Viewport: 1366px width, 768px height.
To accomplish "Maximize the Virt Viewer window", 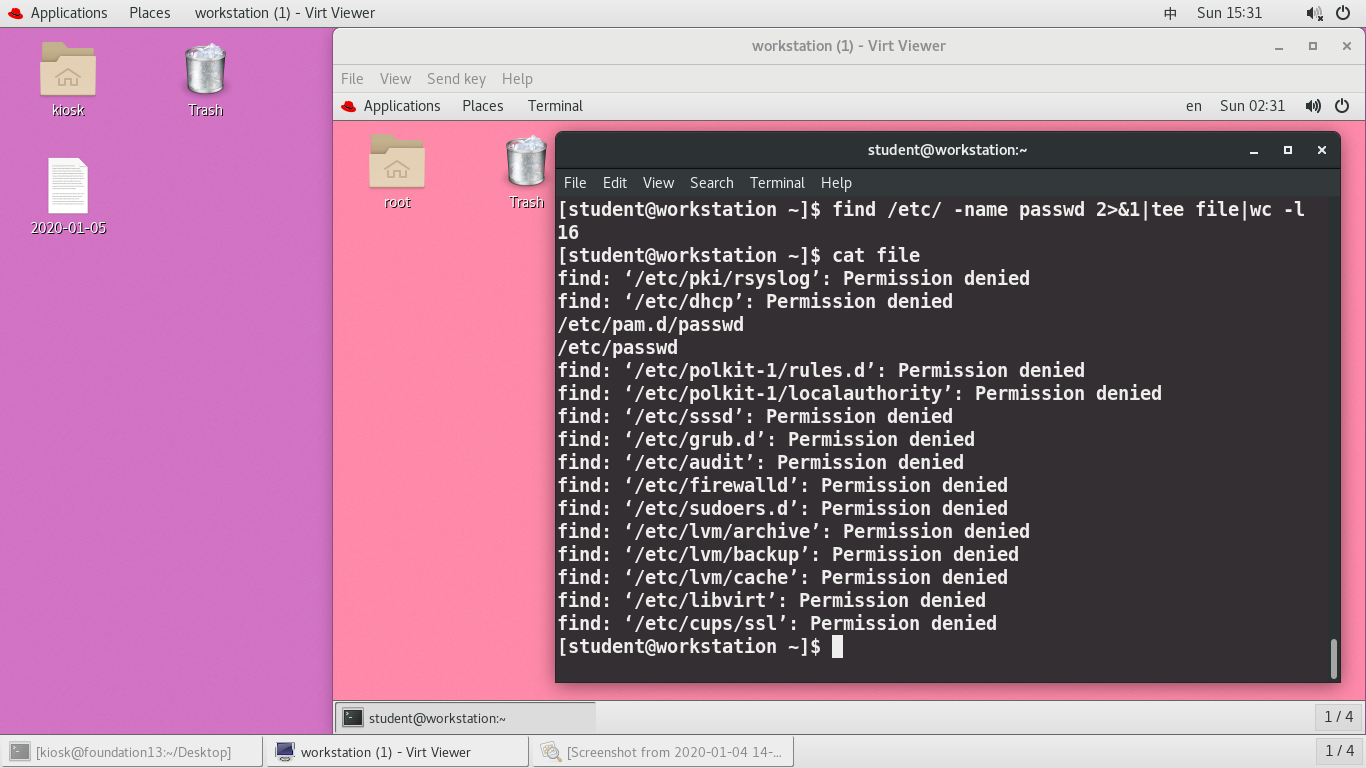I will 1313,46.
